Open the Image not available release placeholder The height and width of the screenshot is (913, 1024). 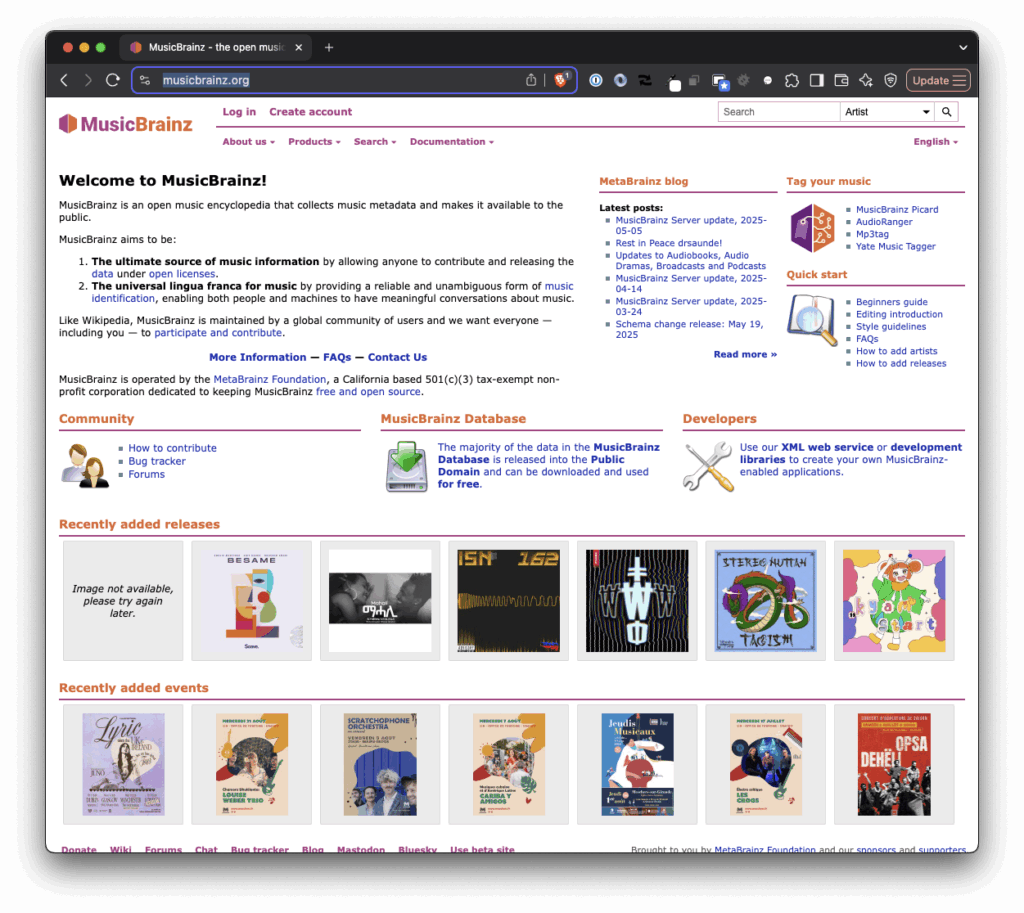[123, 601]
